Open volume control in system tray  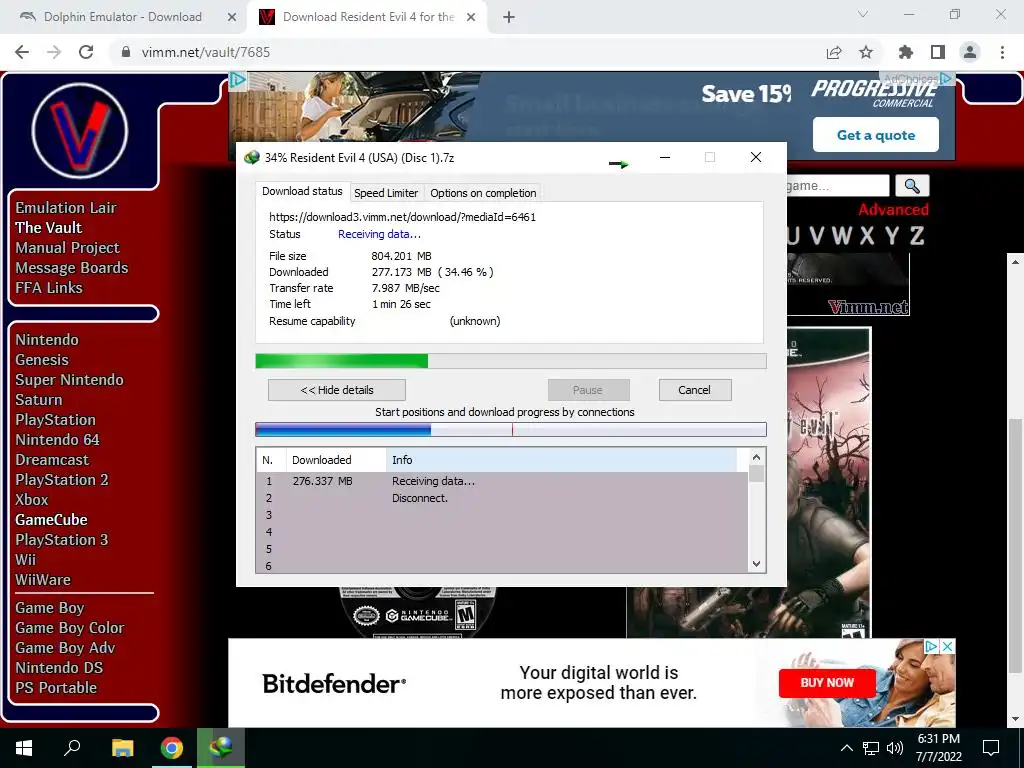[895, 748]
